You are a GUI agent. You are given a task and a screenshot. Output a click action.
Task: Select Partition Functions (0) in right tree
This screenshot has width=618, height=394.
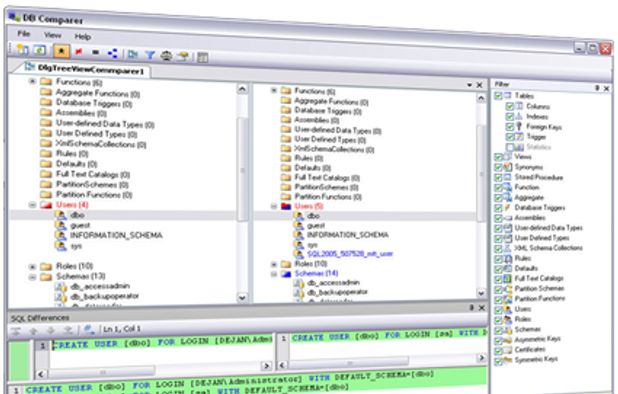tap(328, 196)
